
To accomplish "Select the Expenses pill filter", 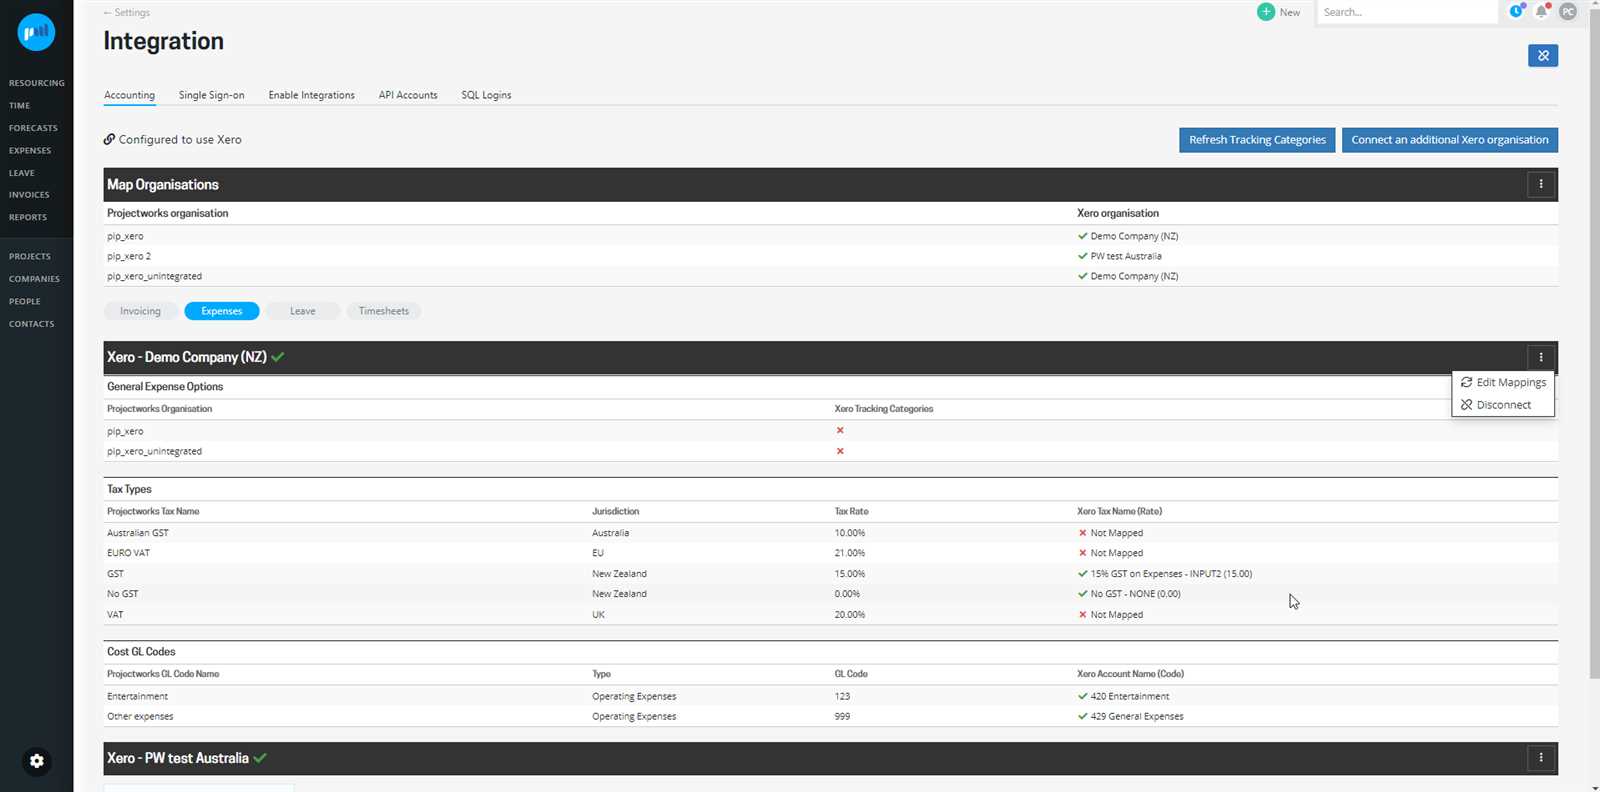I will click(222, 311).
